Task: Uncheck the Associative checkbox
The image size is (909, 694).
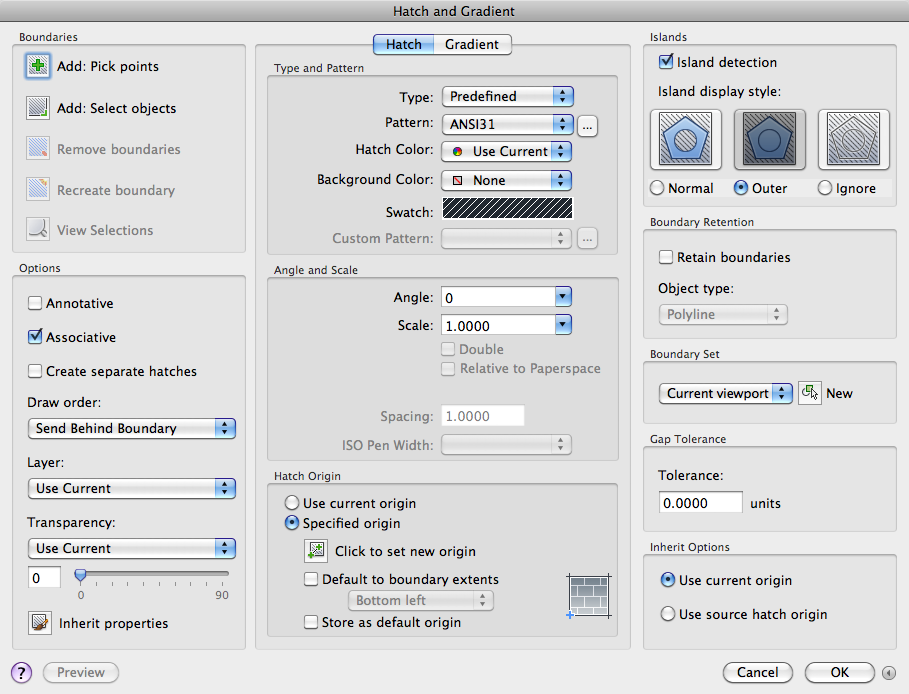Action: tap(35, 337)
